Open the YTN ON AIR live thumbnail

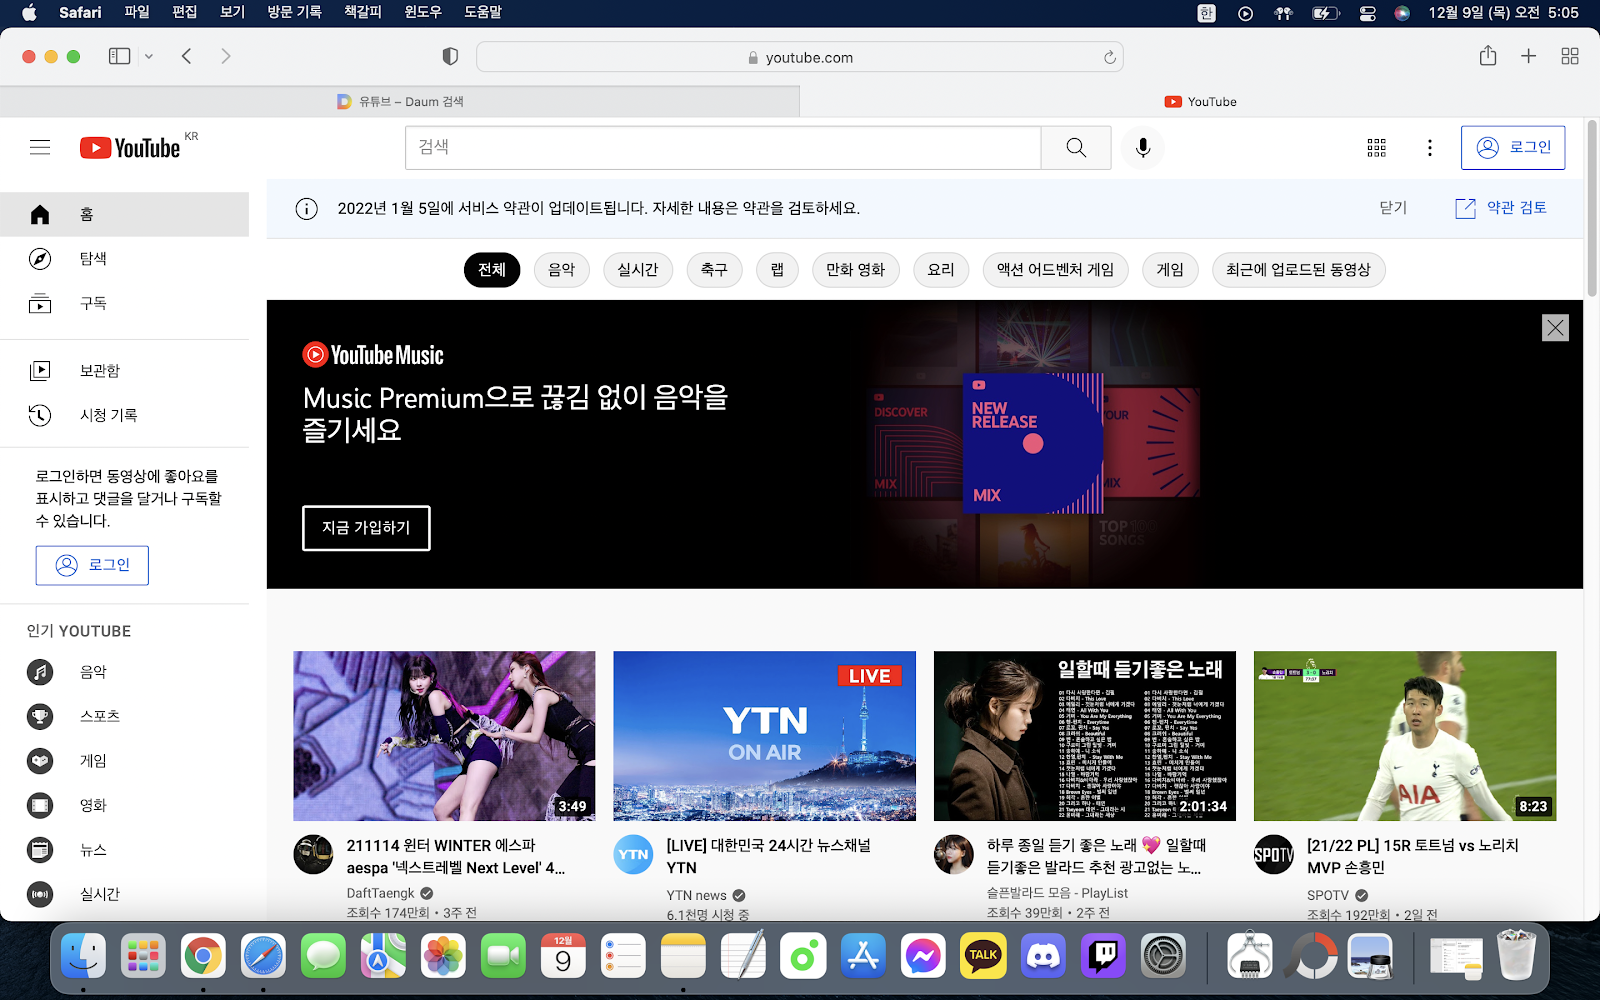click(x=765, y=736)
